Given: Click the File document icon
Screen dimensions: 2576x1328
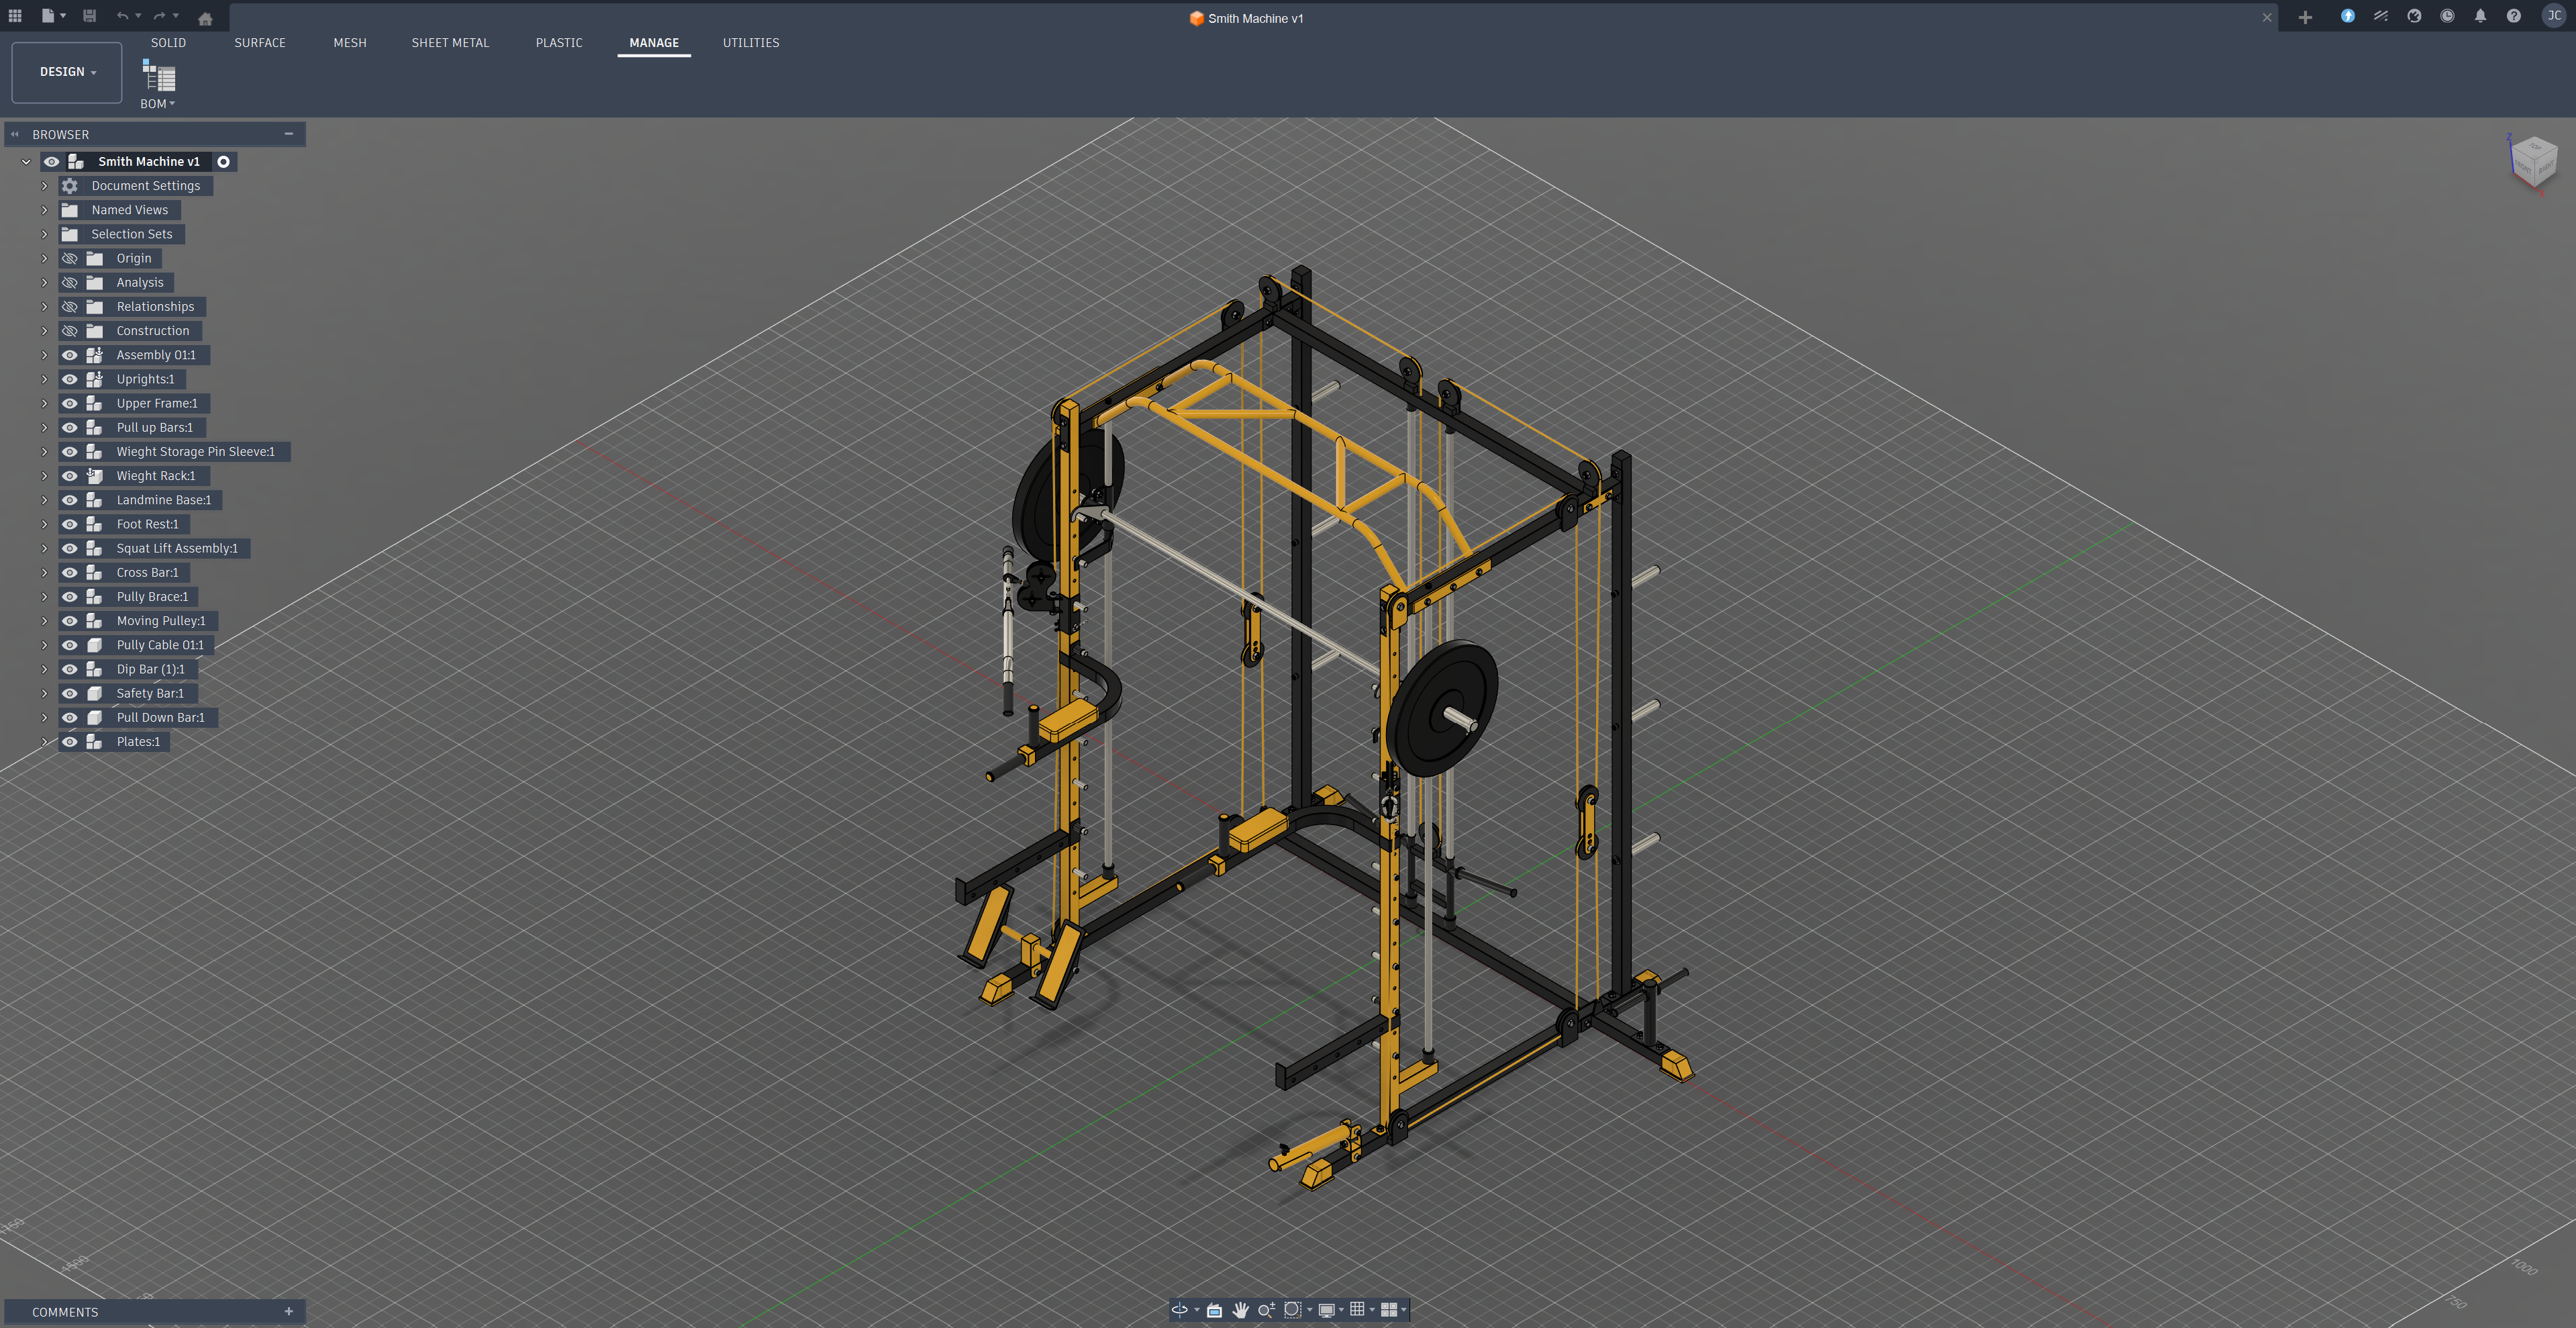Looking at the screenshot, I should pos(47,16).
